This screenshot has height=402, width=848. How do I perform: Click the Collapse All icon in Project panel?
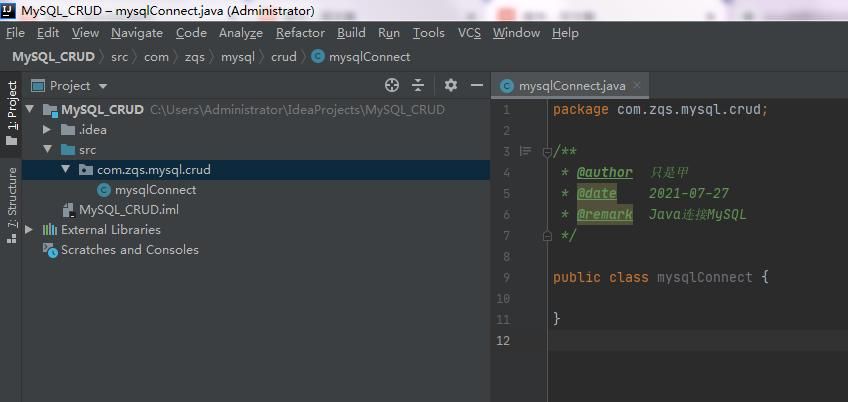(418, 86)
